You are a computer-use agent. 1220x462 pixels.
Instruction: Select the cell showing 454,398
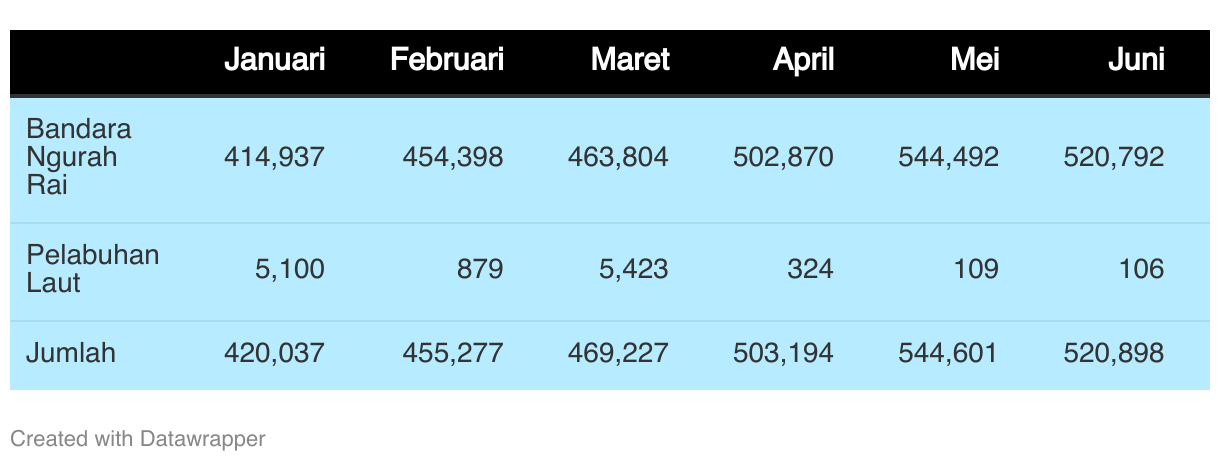pos(453,157)
